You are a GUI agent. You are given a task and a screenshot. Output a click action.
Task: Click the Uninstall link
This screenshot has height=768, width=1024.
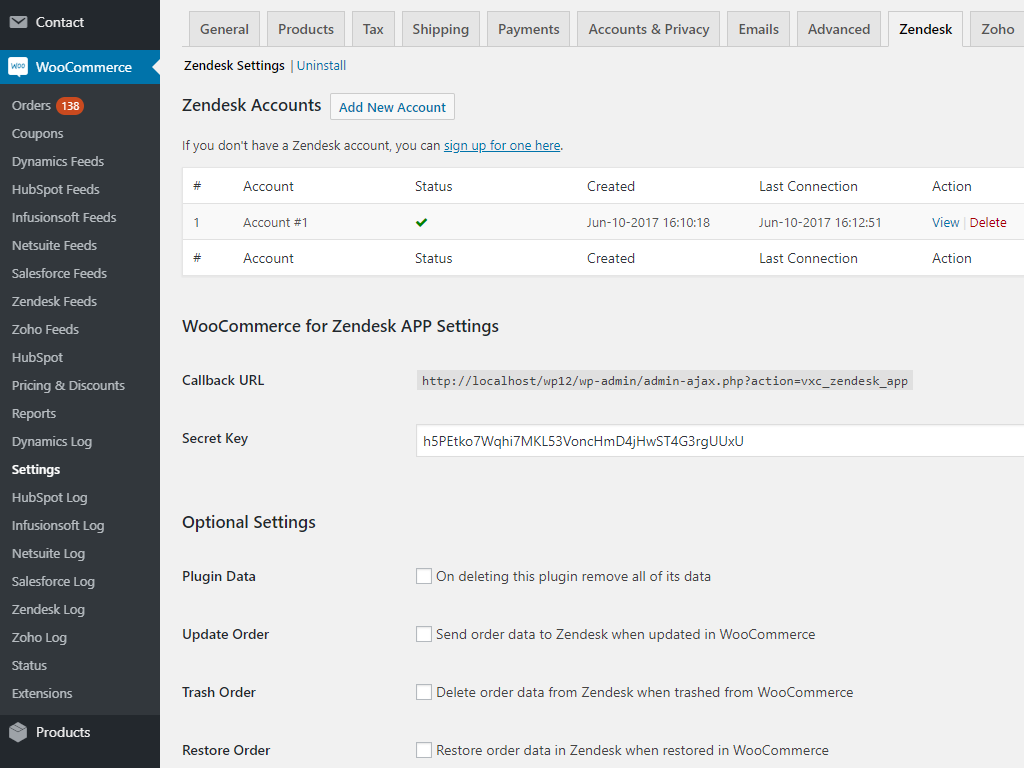point(322,66)
